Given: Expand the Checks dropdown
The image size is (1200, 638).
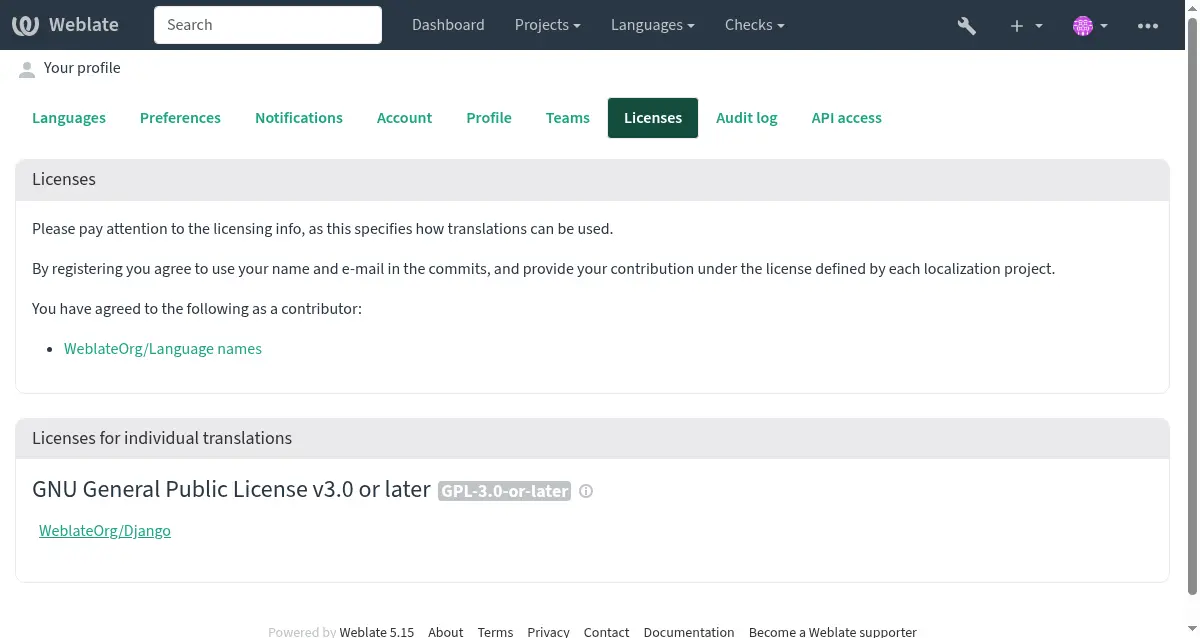Looking at the screenshot, I should pos(754,25).
